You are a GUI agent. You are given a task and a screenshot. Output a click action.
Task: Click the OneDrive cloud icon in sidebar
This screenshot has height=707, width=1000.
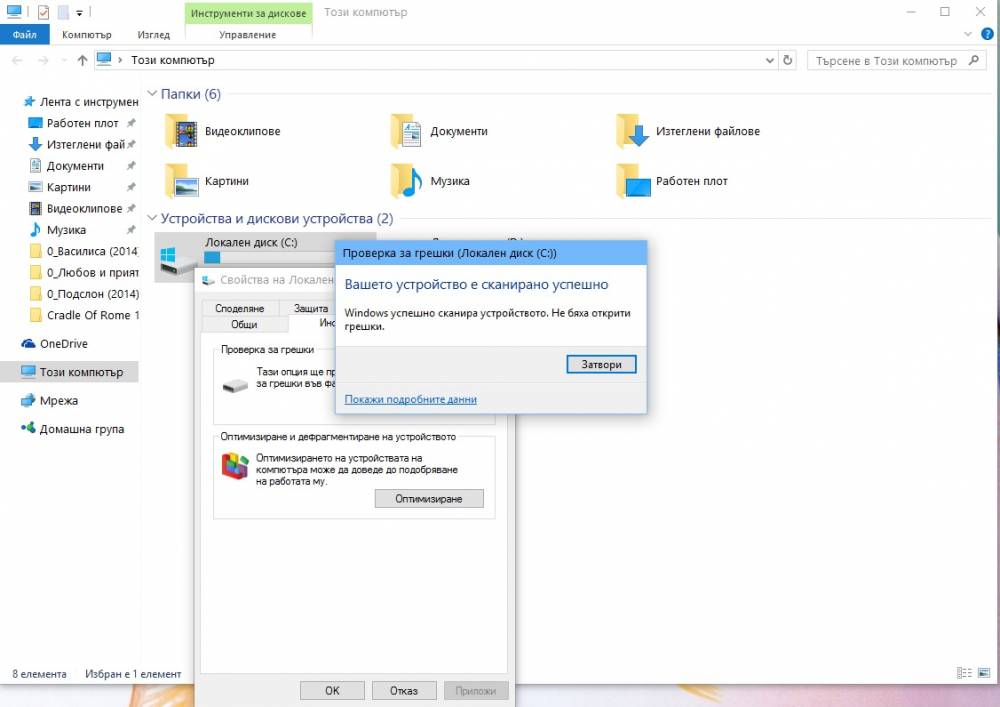tap(28, 344)
